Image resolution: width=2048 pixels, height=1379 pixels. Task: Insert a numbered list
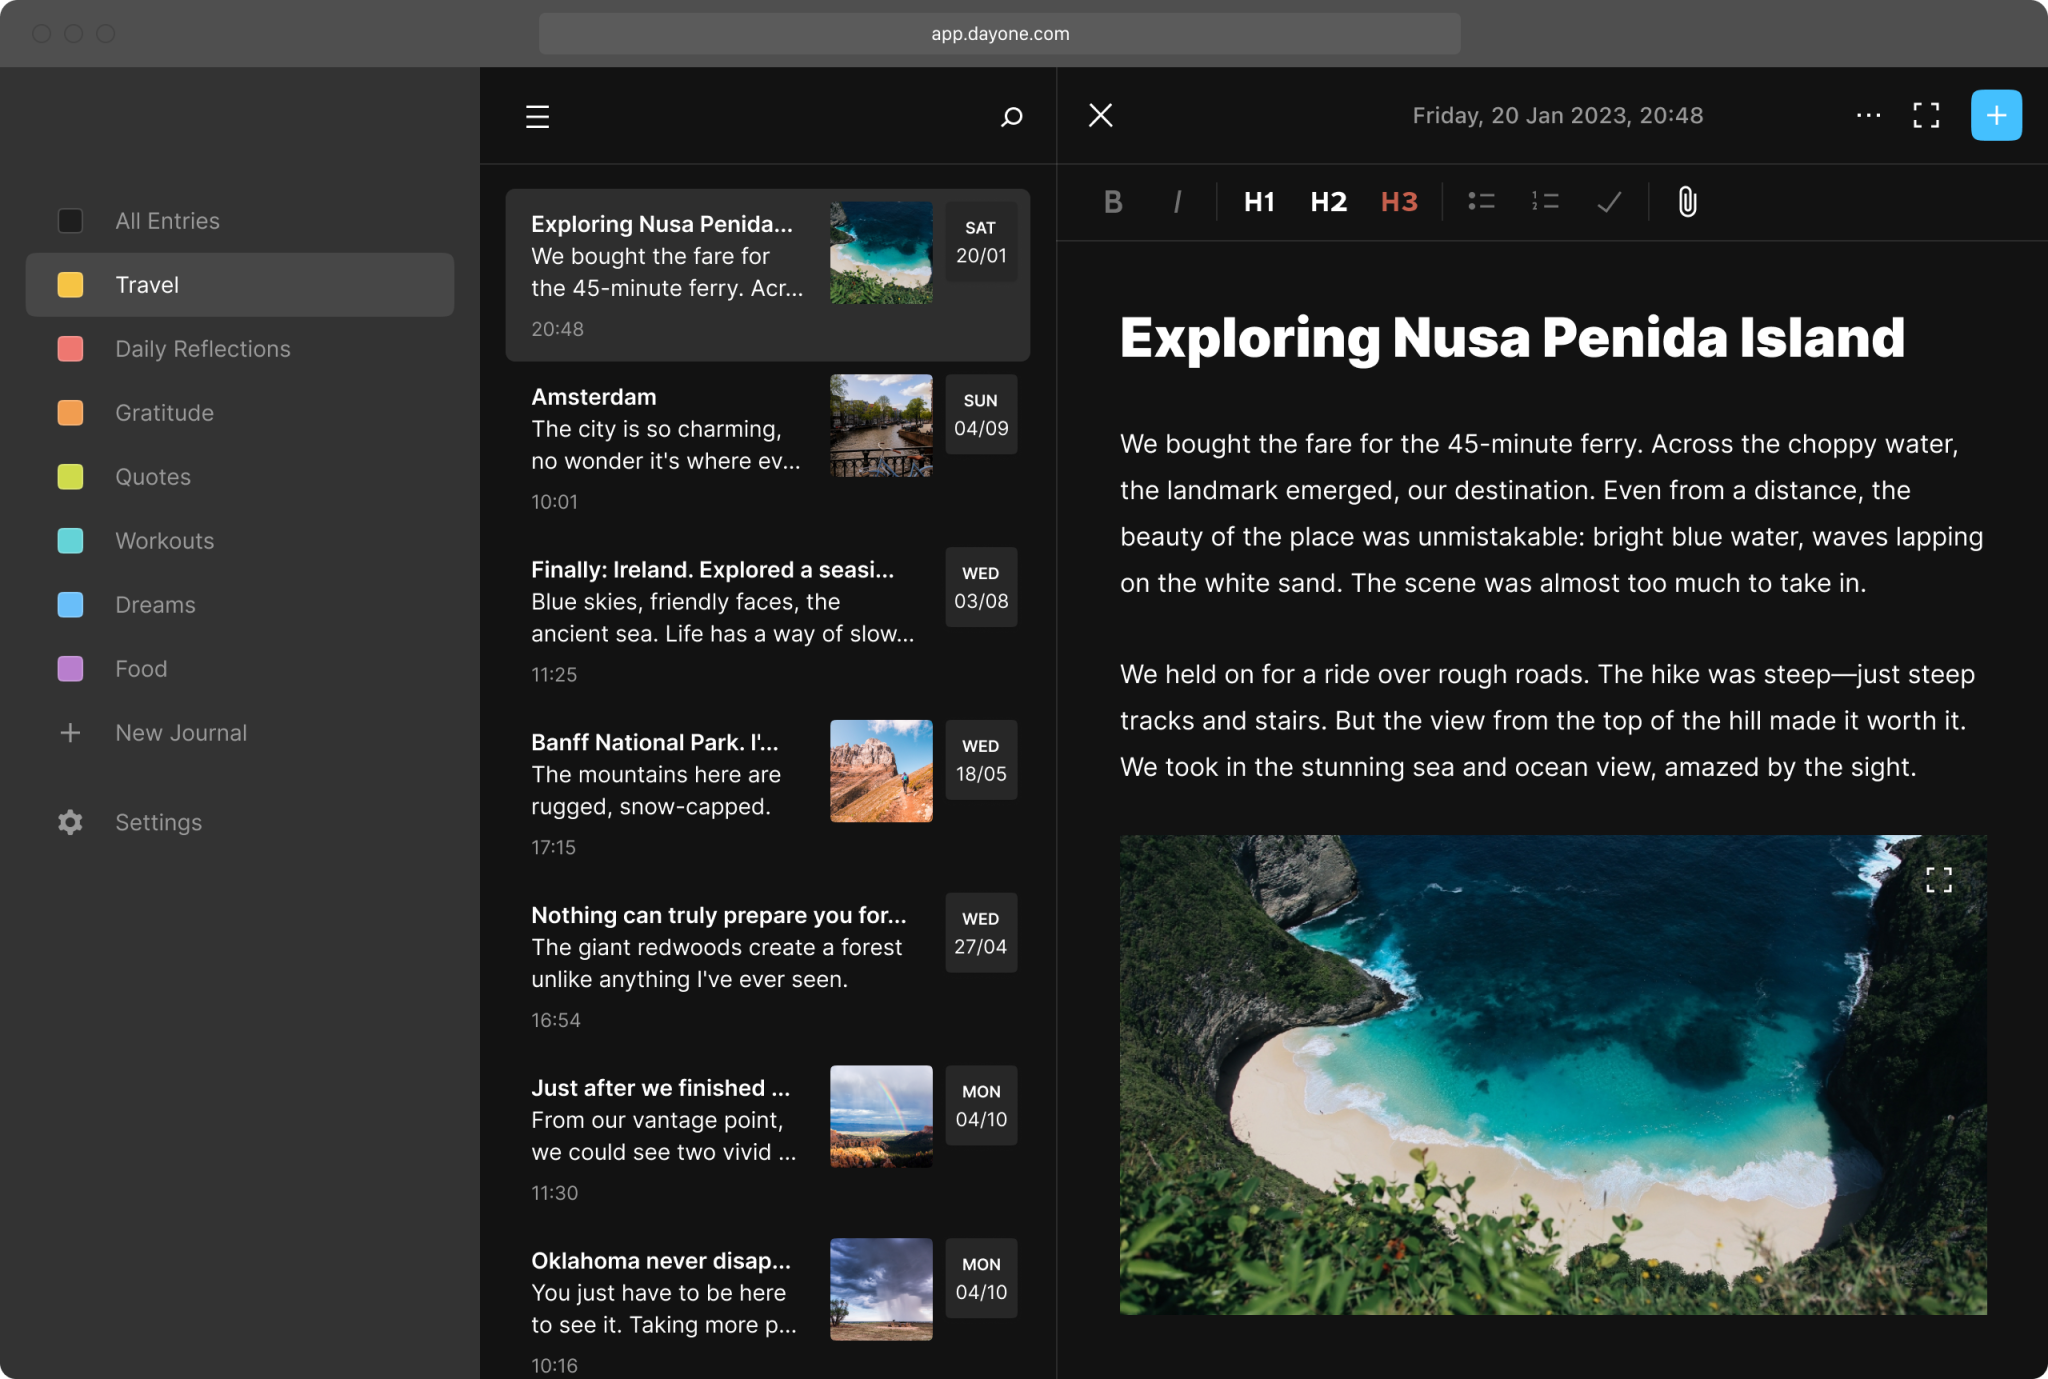coord(1545,202)
